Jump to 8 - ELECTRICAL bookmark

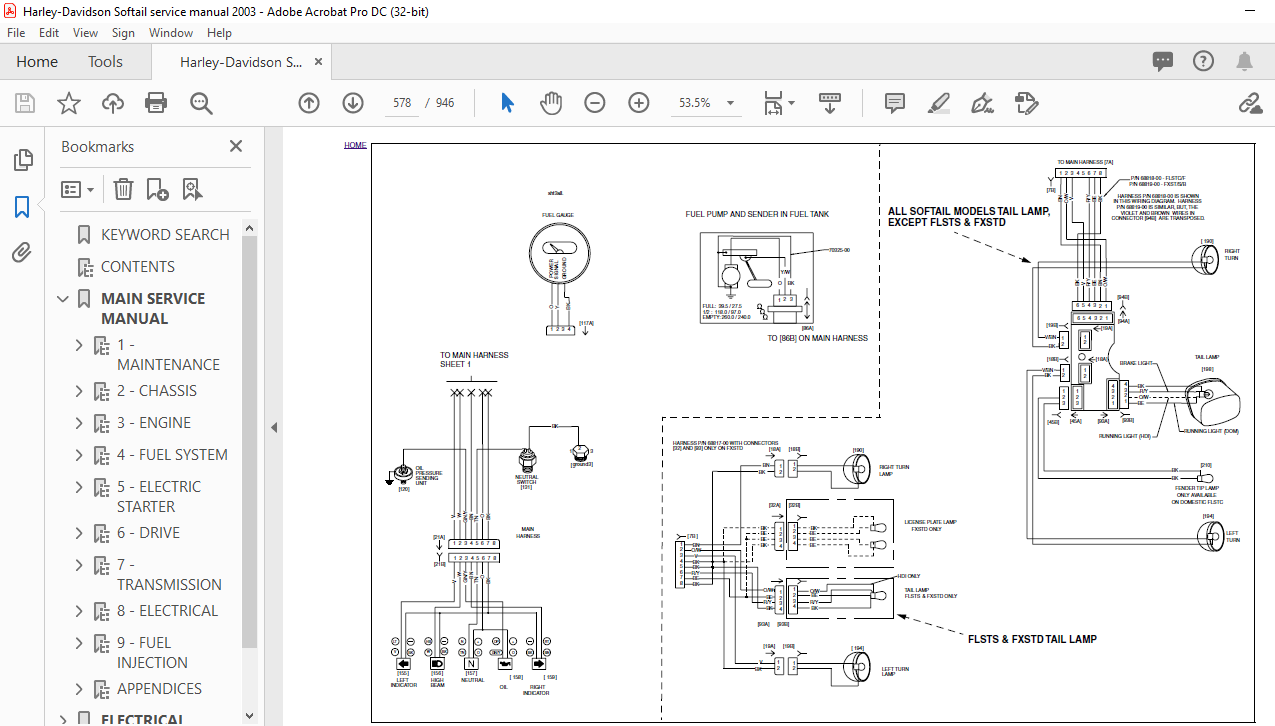point(167,611)
